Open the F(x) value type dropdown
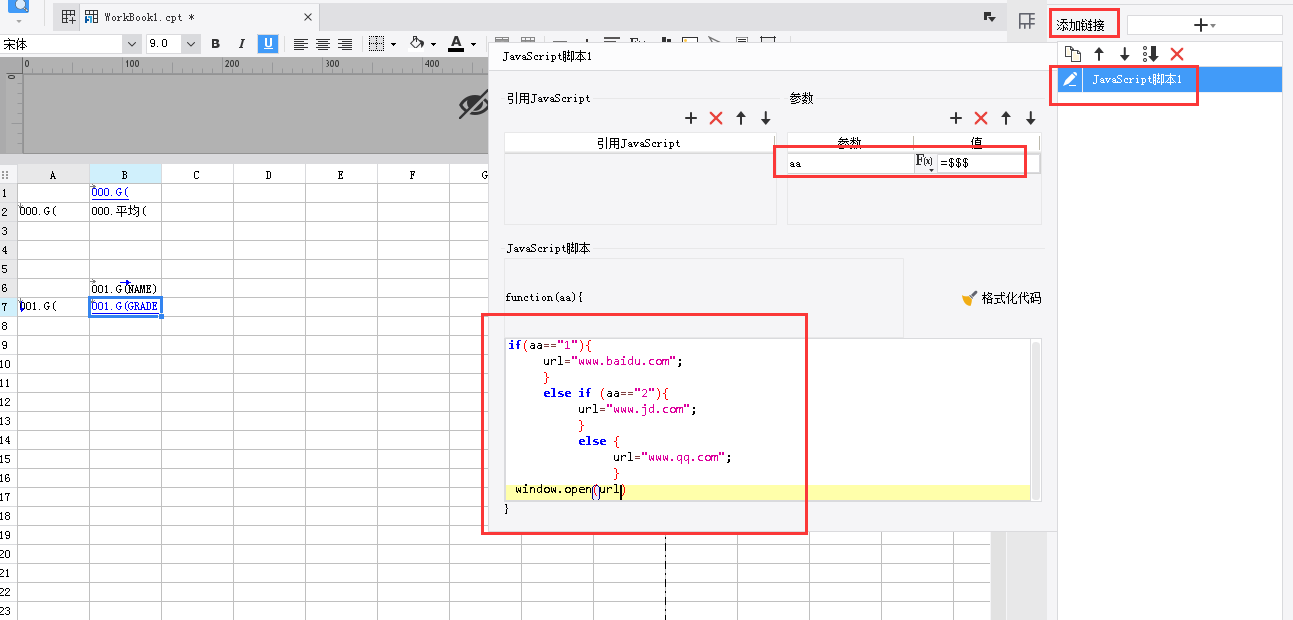Image resolution: width=1293 pixels, height=620 pixels. pos(924,162)
